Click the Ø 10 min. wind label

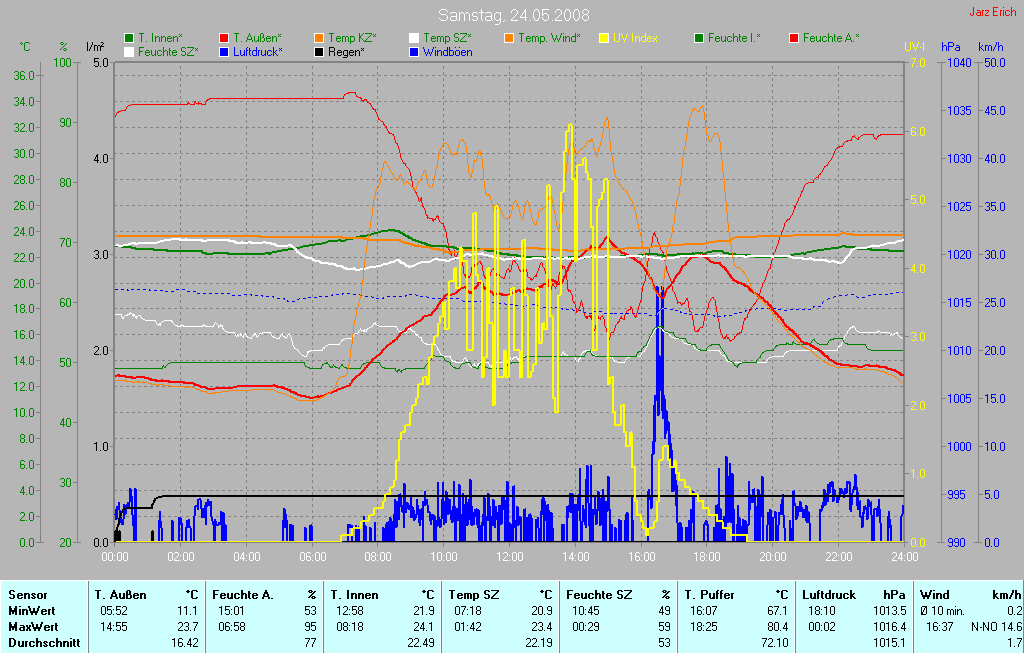pyautogui.click(x=943, y=611)
